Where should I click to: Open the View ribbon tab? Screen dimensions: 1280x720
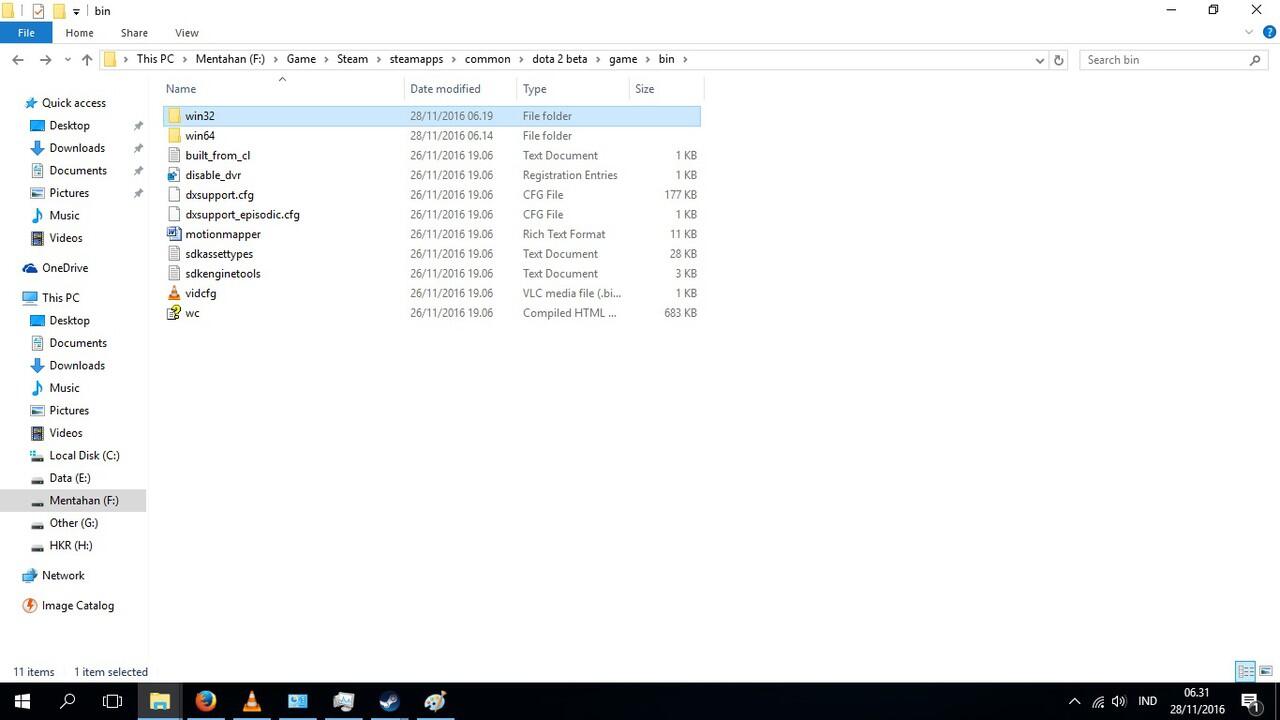coord(186,33)
